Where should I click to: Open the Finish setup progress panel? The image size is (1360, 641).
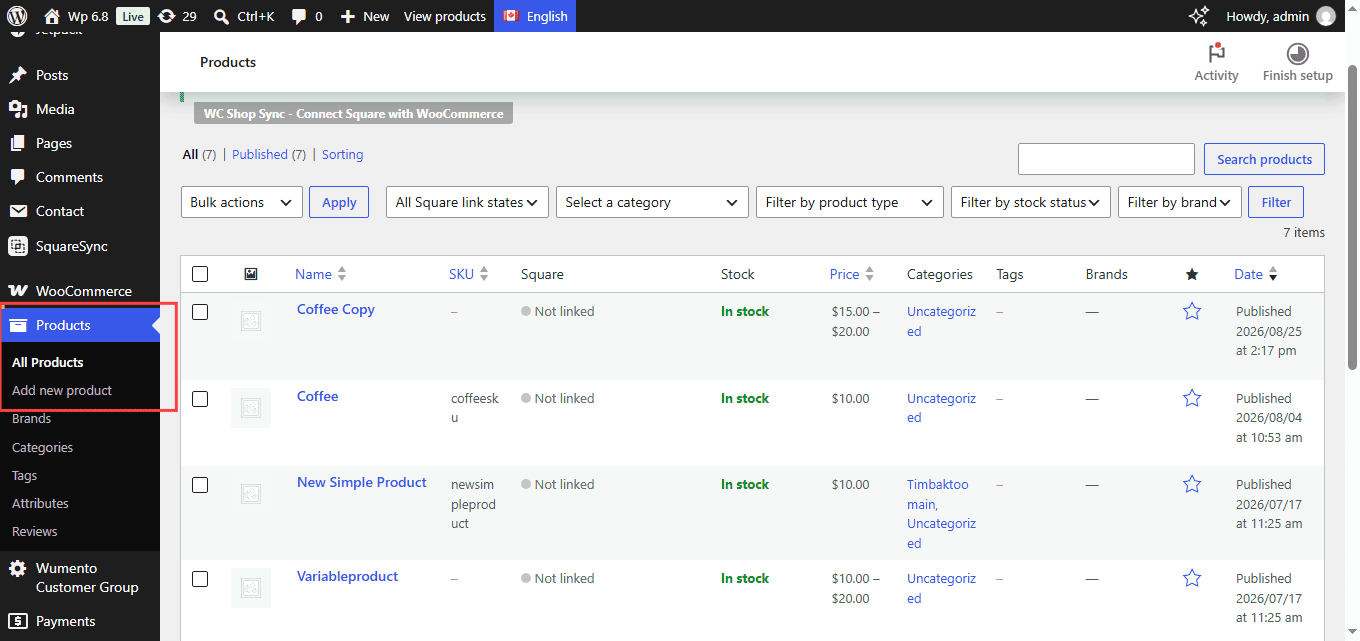click(1297, 62)
